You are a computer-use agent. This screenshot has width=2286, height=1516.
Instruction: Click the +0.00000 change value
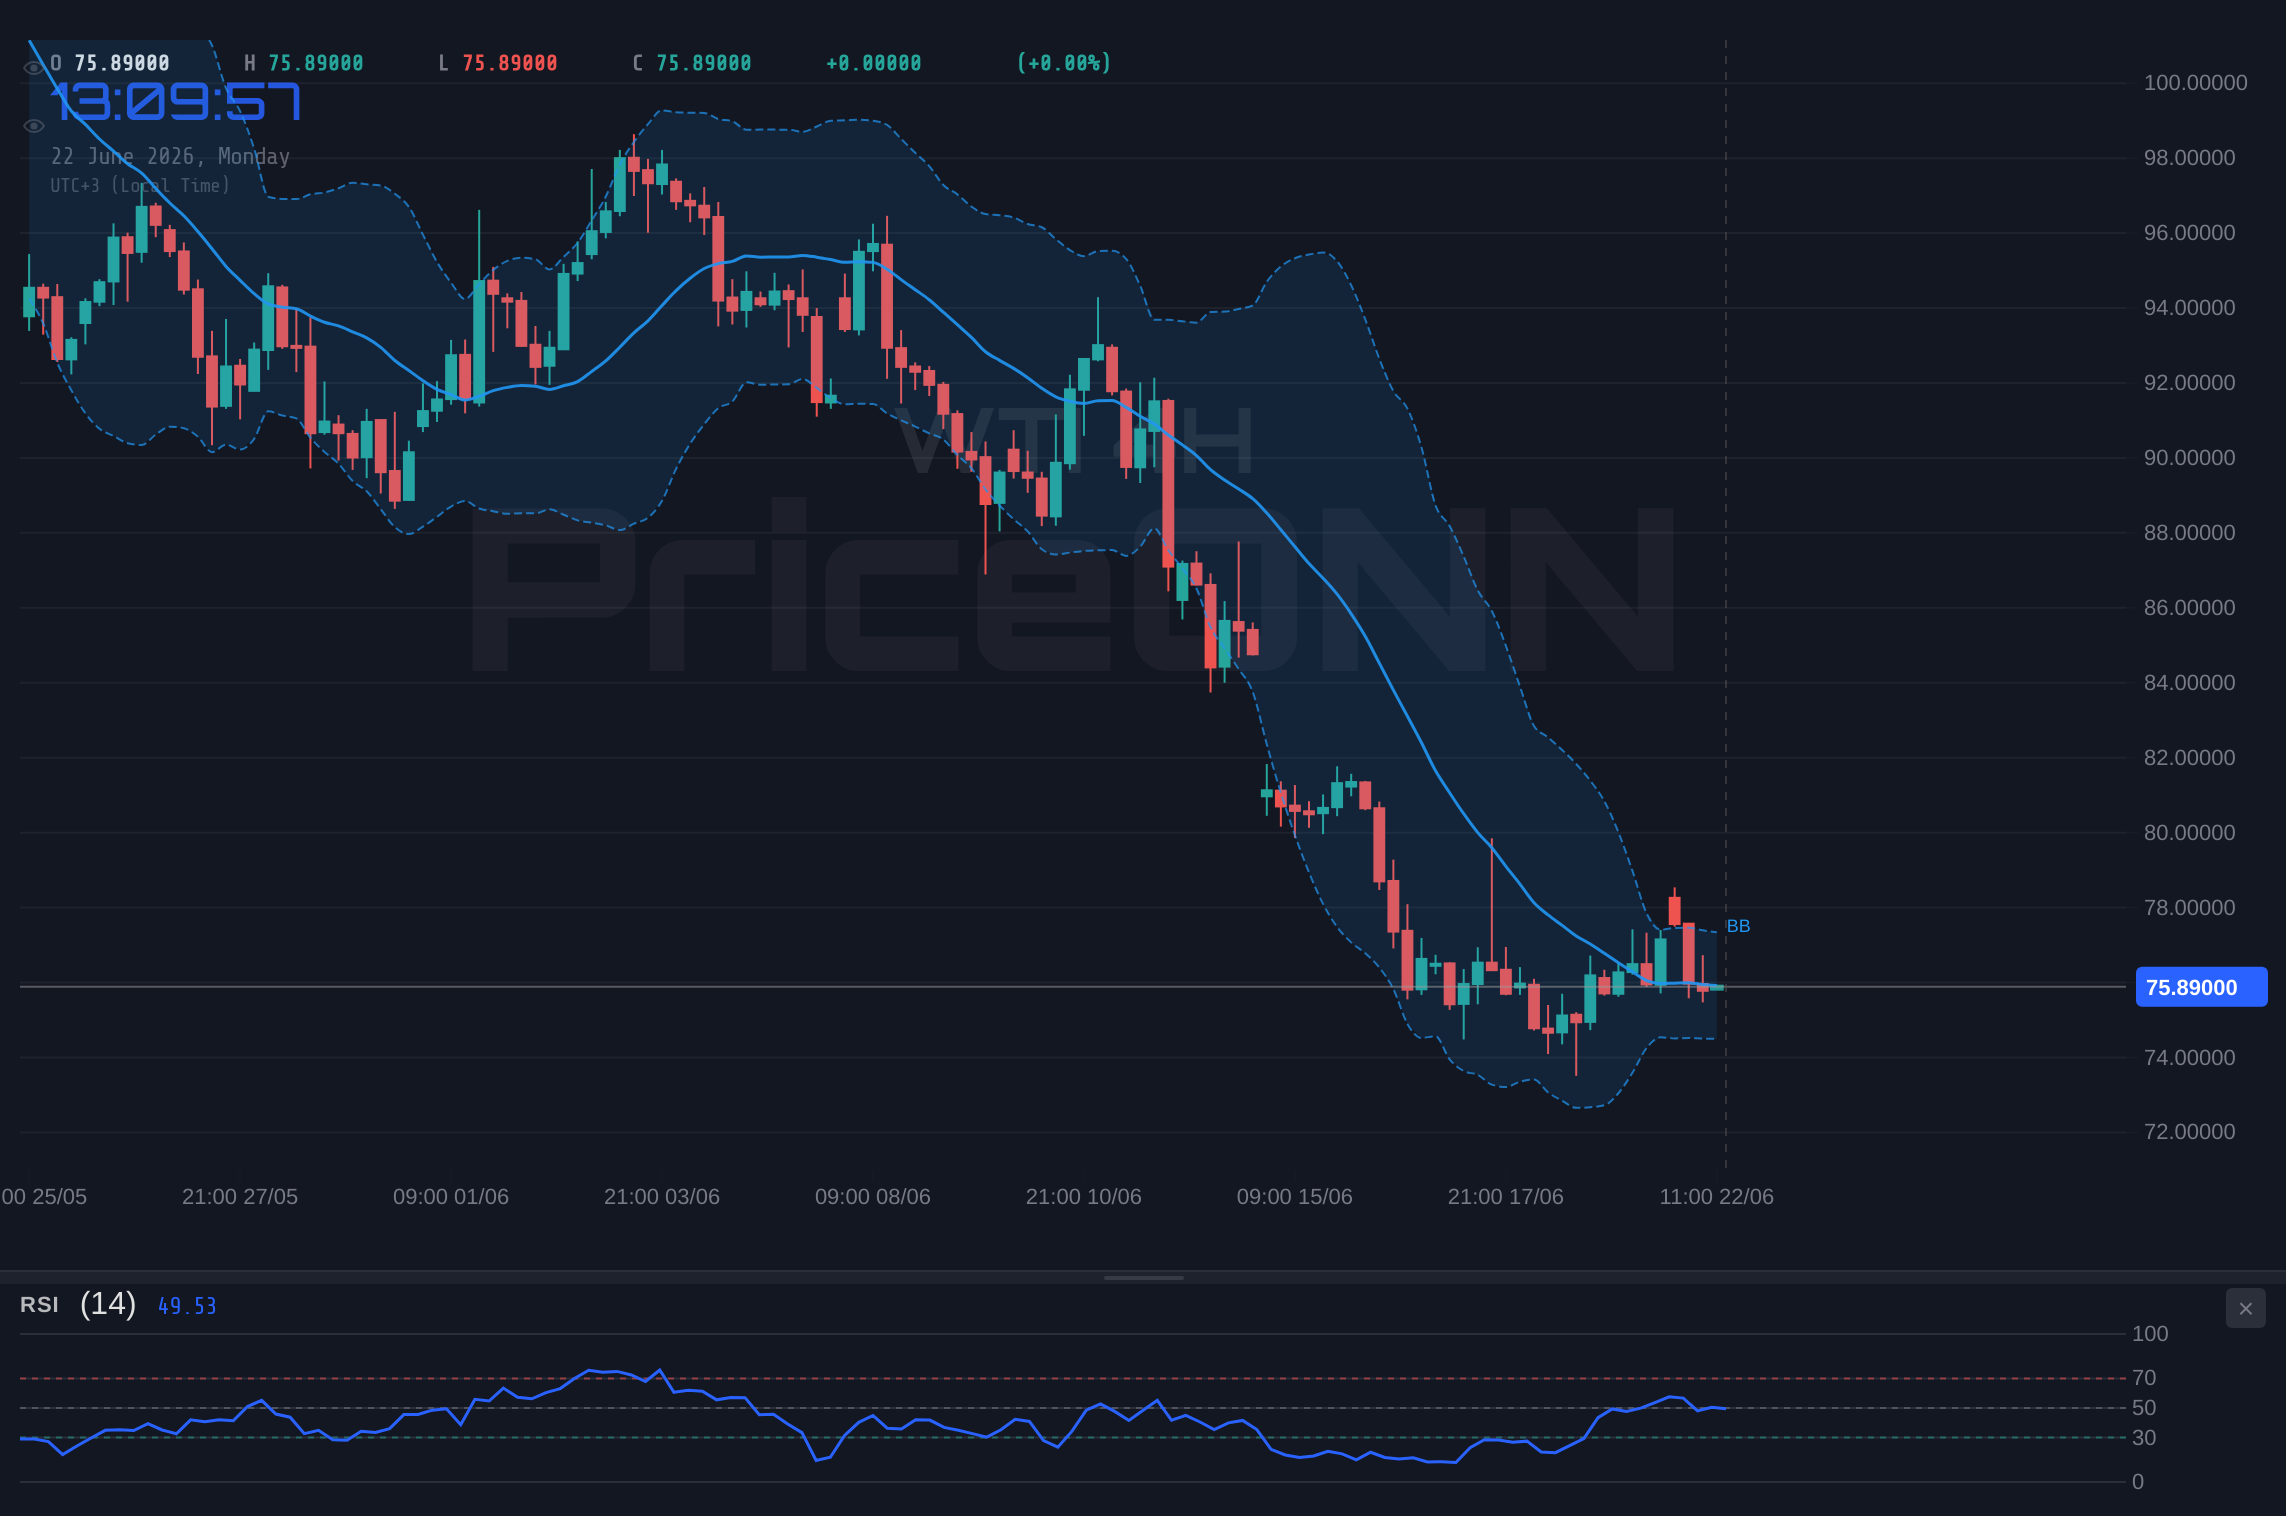874,63
